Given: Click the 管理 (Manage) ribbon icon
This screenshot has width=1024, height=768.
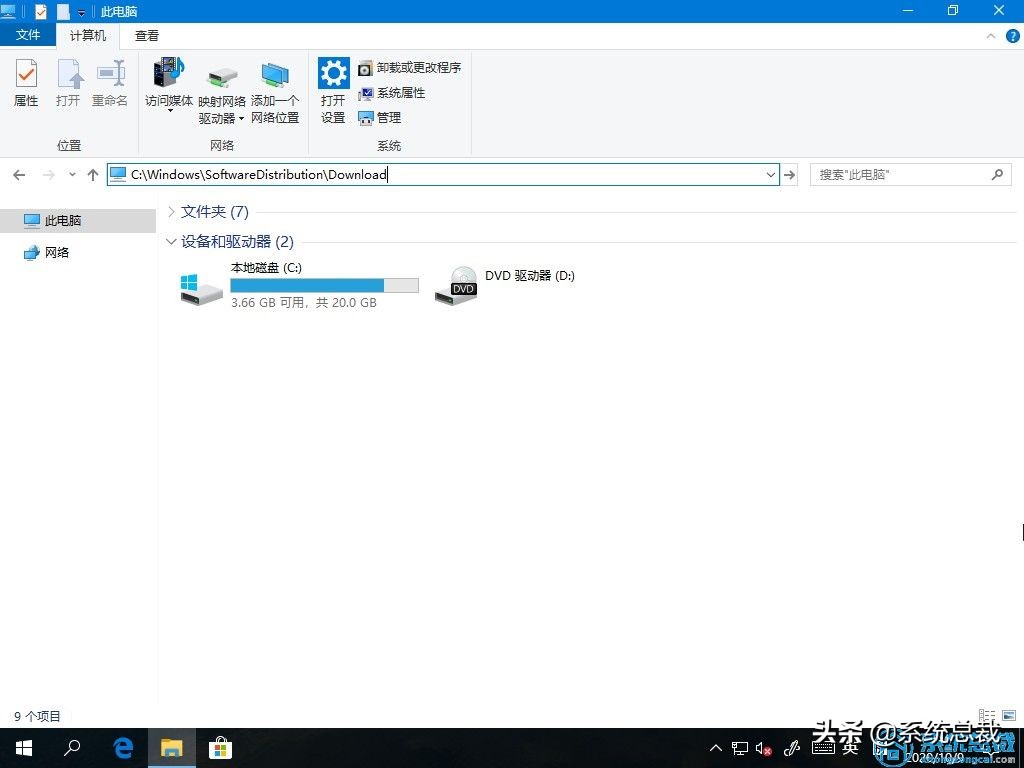Looking at the screenshot, I should point(385,117).
